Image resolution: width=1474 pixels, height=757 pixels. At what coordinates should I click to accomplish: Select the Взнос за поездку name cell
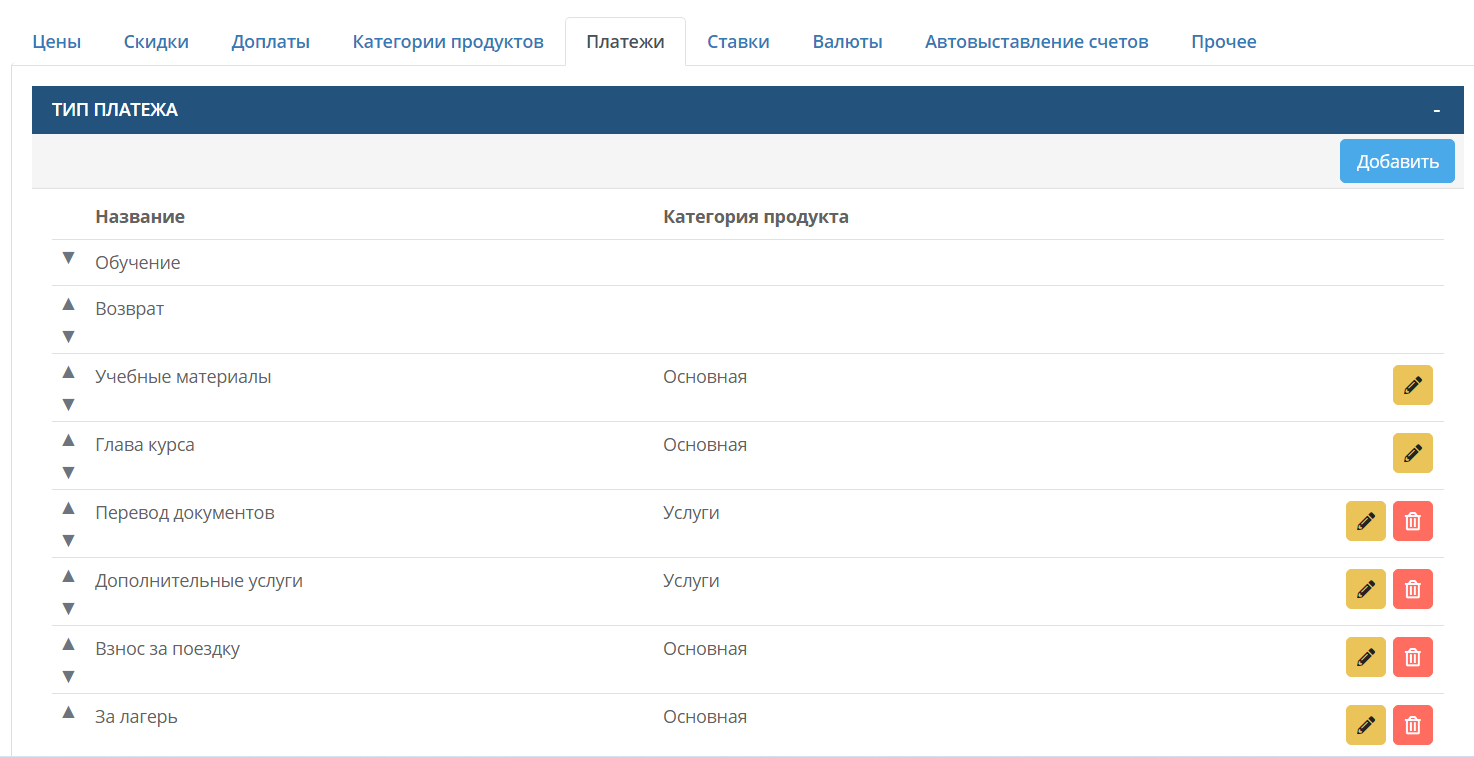pos(167,649)
